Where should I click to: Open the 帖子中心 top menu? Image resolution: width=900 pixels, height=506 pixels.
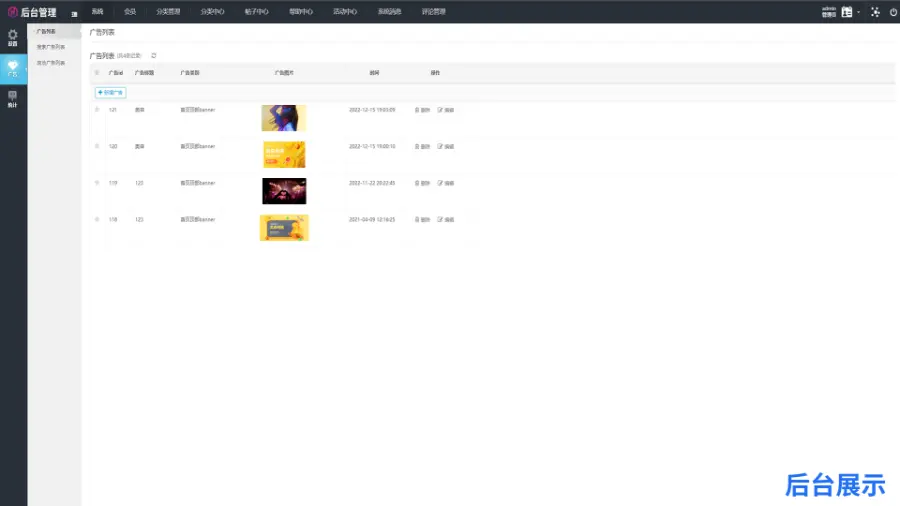tap(257, 12)
